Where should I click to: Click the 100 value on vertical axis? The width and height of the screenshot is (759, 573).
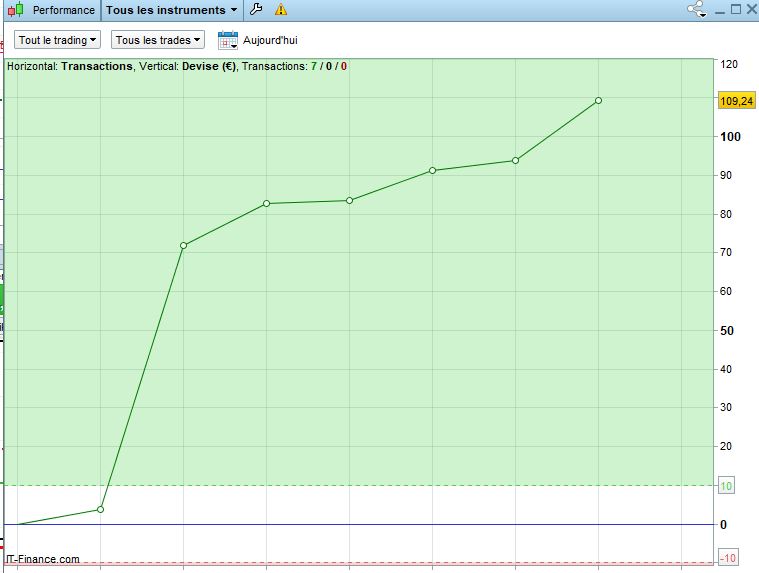pos(730,137)
